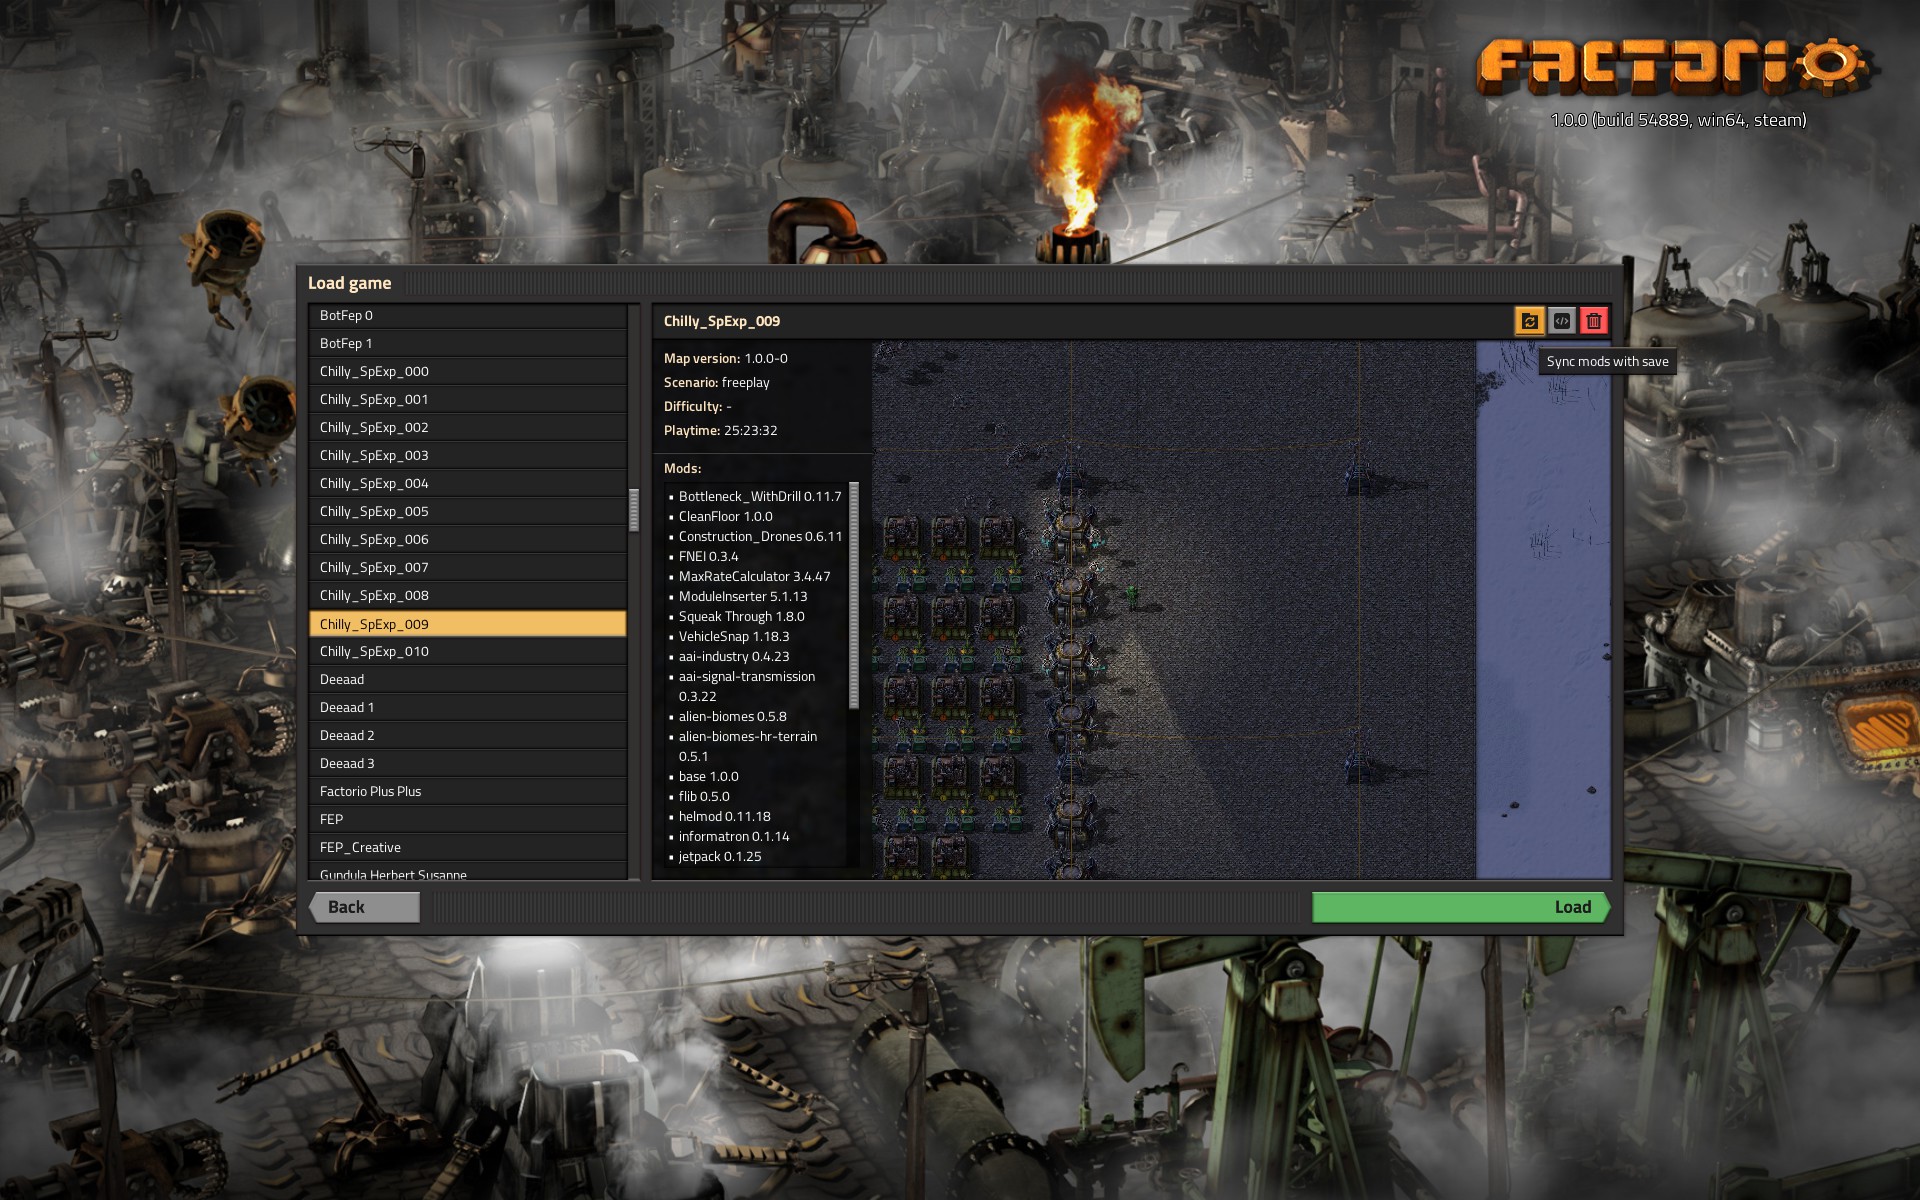Select save Chilly_SpExp_003

(468, 455)
